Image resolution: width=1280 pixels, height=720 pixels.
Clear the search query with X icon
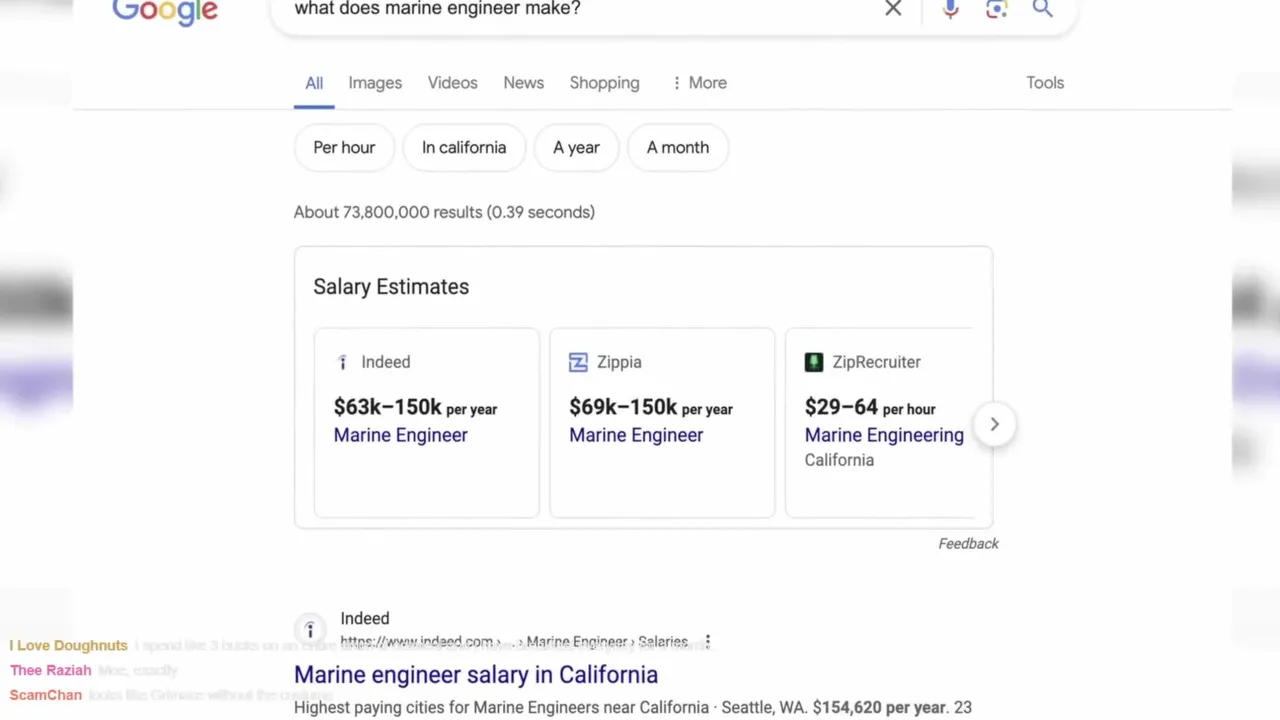point(893,9)
